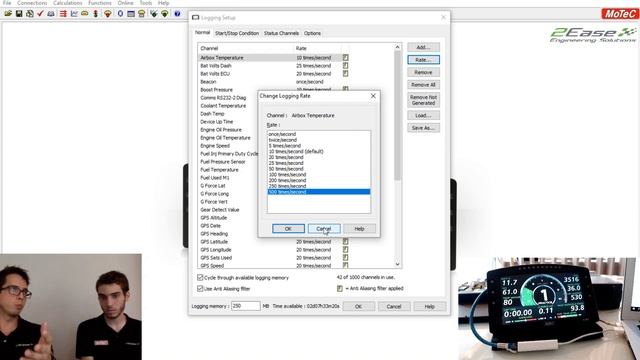Select 100 times/second rate
This screenshot has height=360, width=640.
coord(319,174)
